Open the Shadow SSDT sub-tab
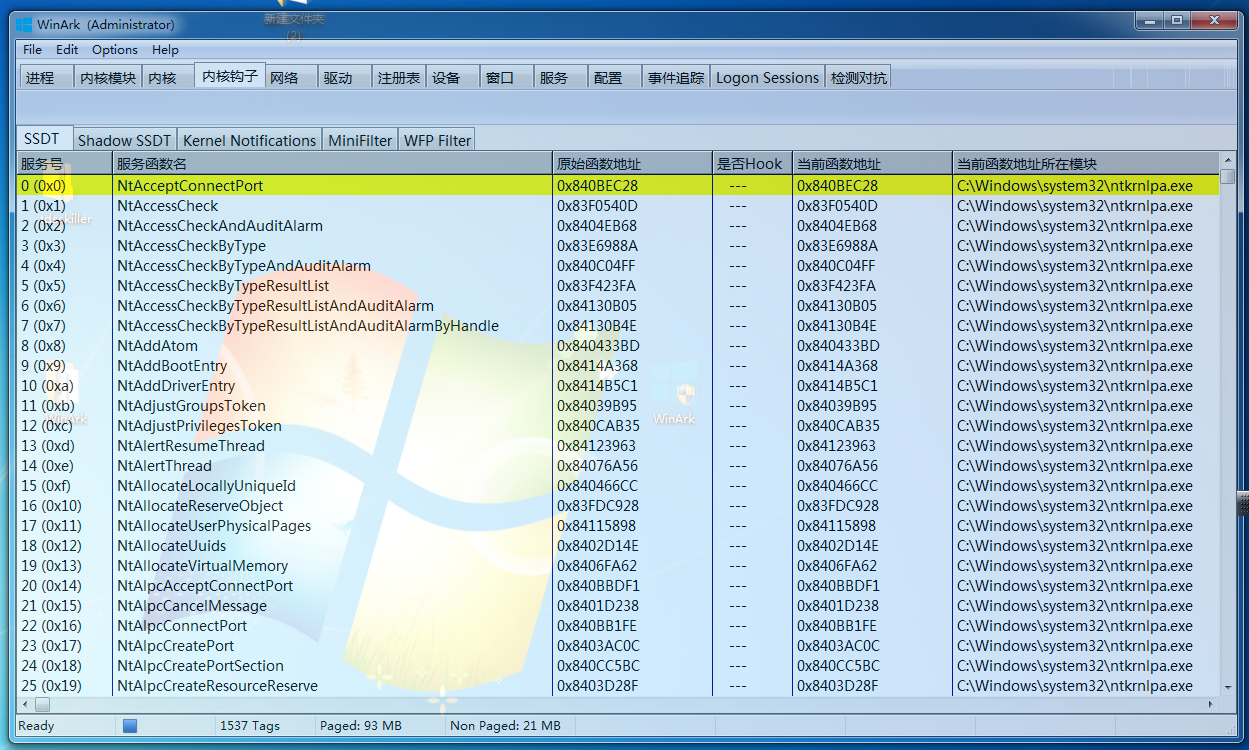The image size is (1249, 750). tap(125, 140)
